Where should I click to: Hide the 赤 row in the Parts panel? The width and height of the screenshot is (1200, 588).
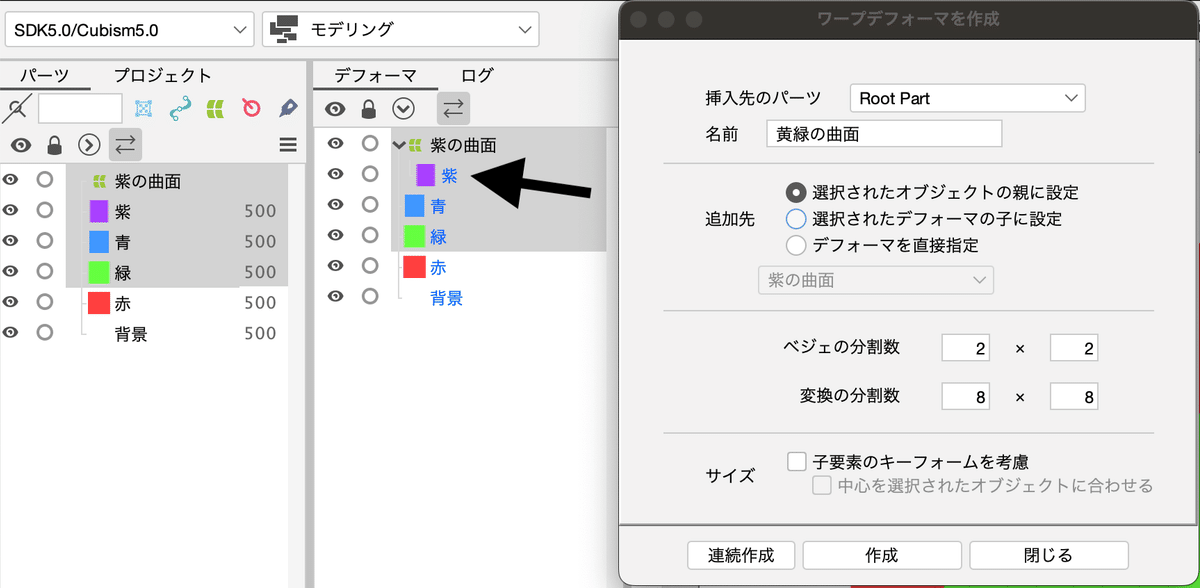[x=11, y=302]
